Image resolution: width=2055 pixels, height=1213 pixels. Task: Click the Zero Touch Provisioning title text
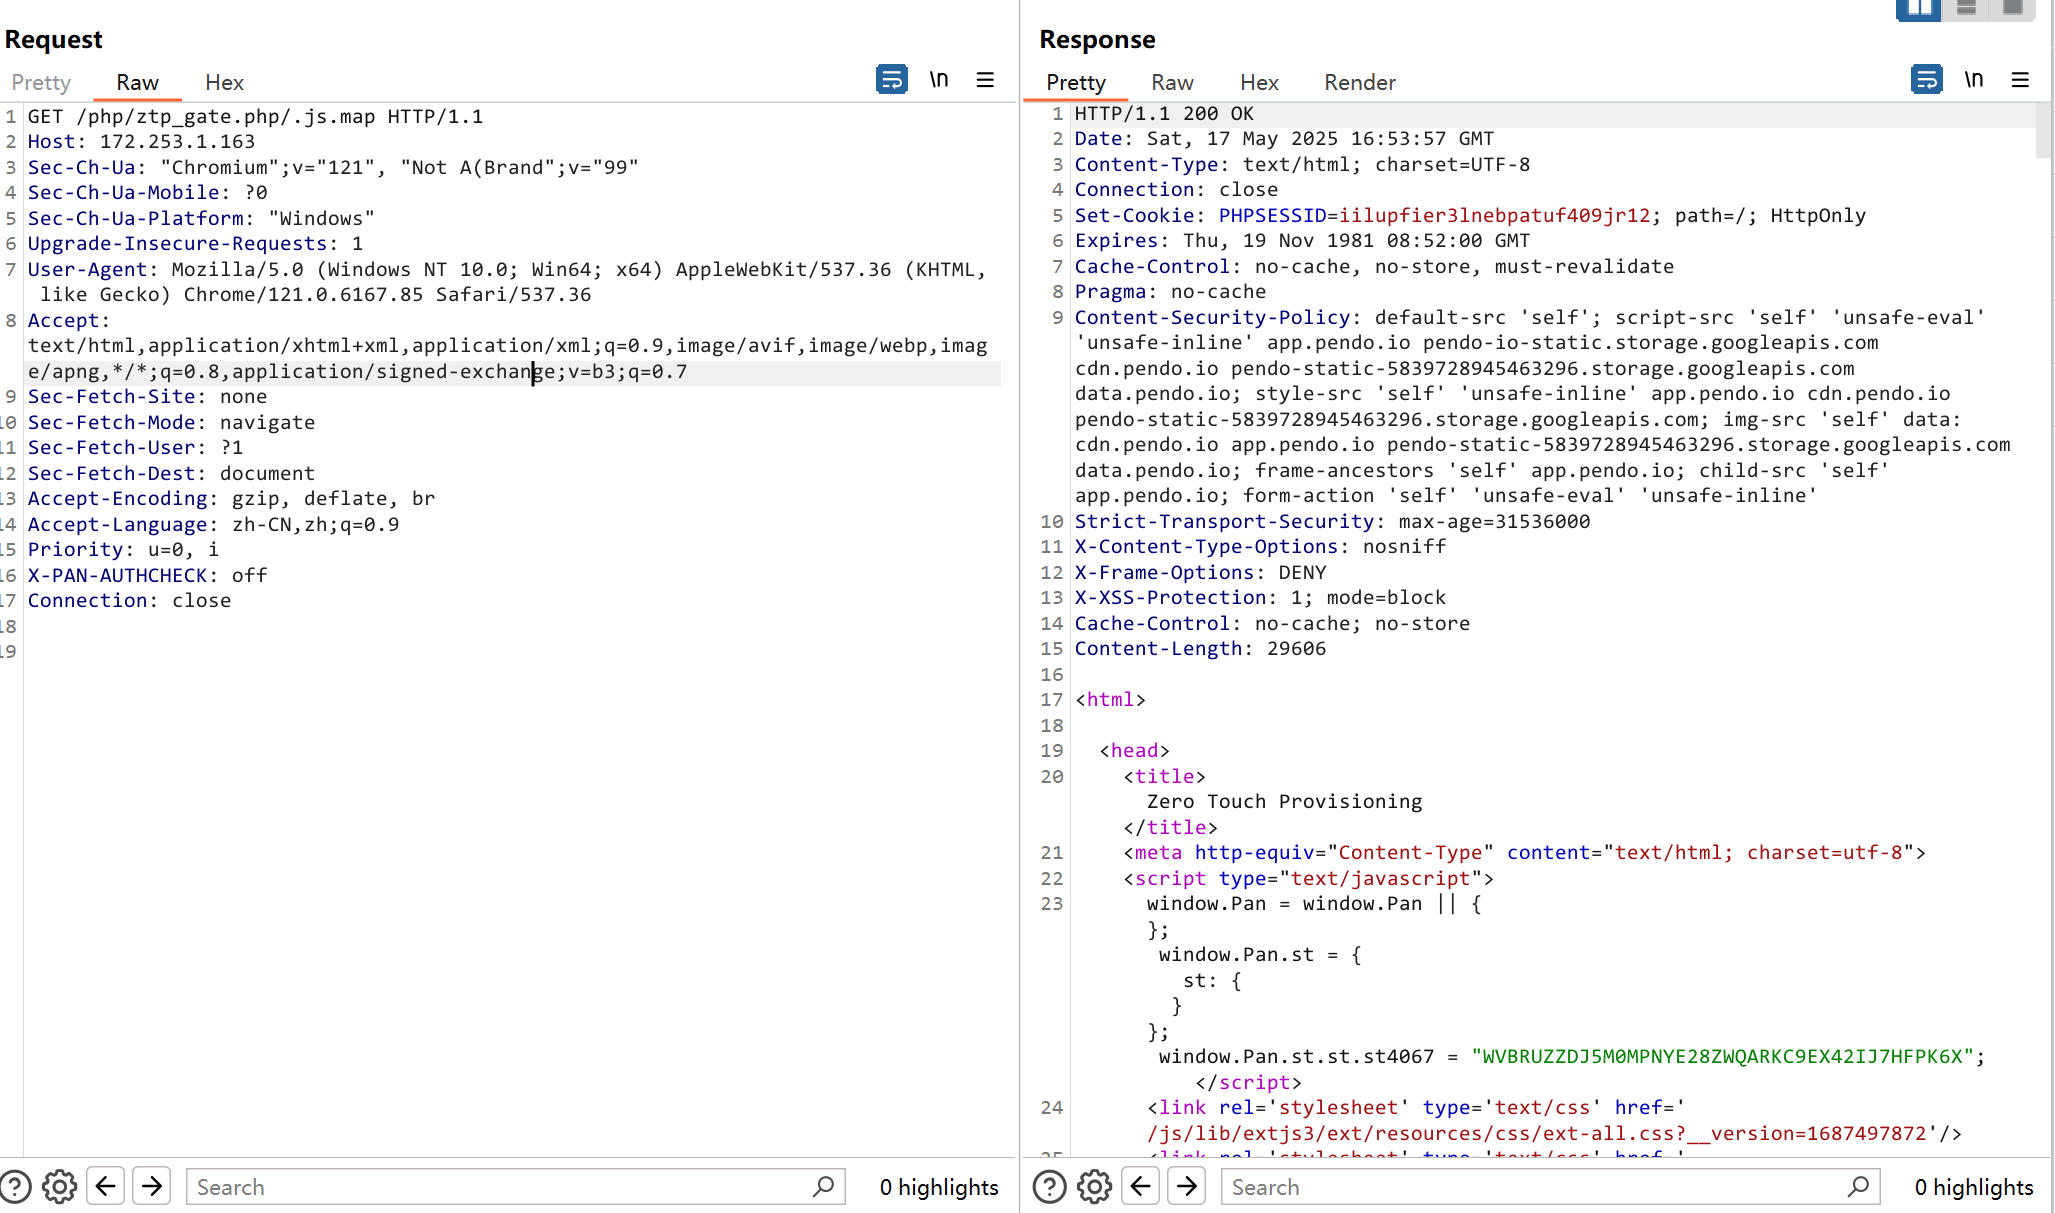[x=1284, y=802]
